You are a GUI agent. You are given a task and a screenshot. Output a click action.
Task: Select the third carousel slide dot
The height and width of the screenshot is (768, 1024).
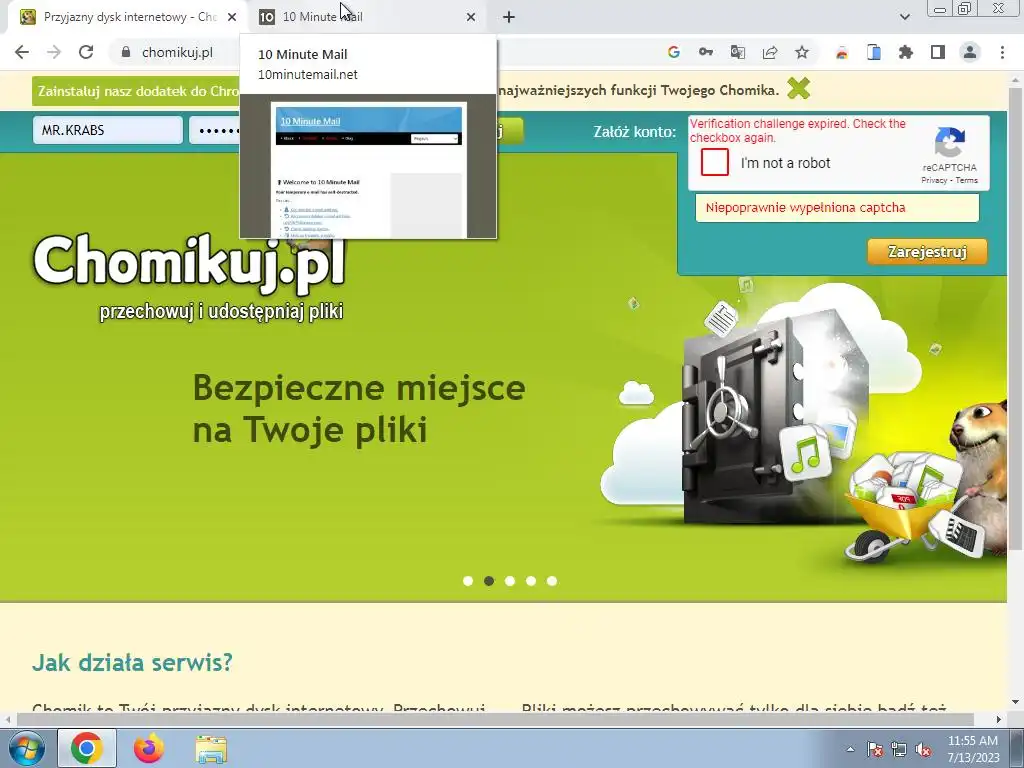point(510,581)
